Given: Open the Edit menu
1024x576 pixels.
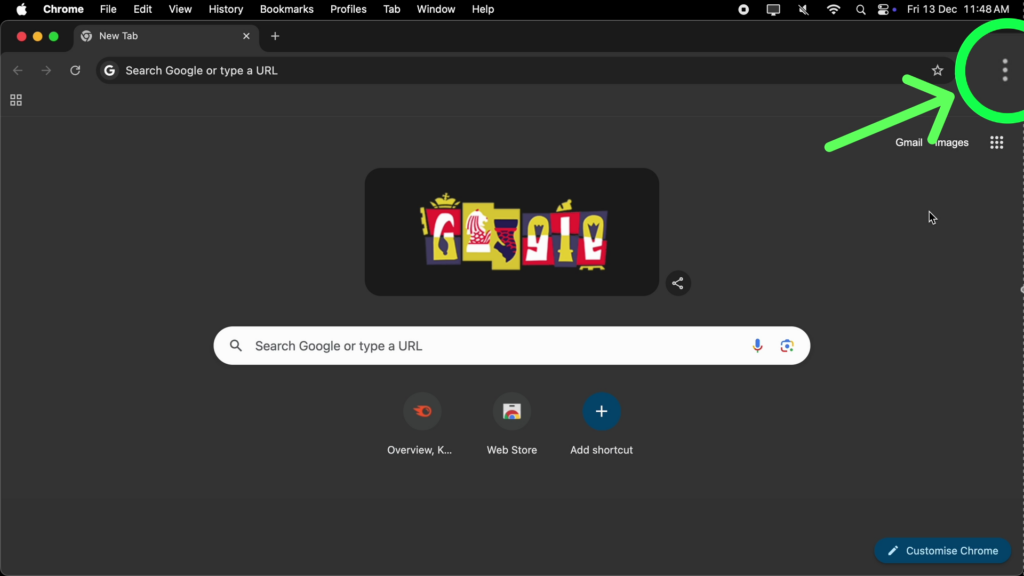Looking at the screenshot, I should pyautogui.click(x=142, y=9).
